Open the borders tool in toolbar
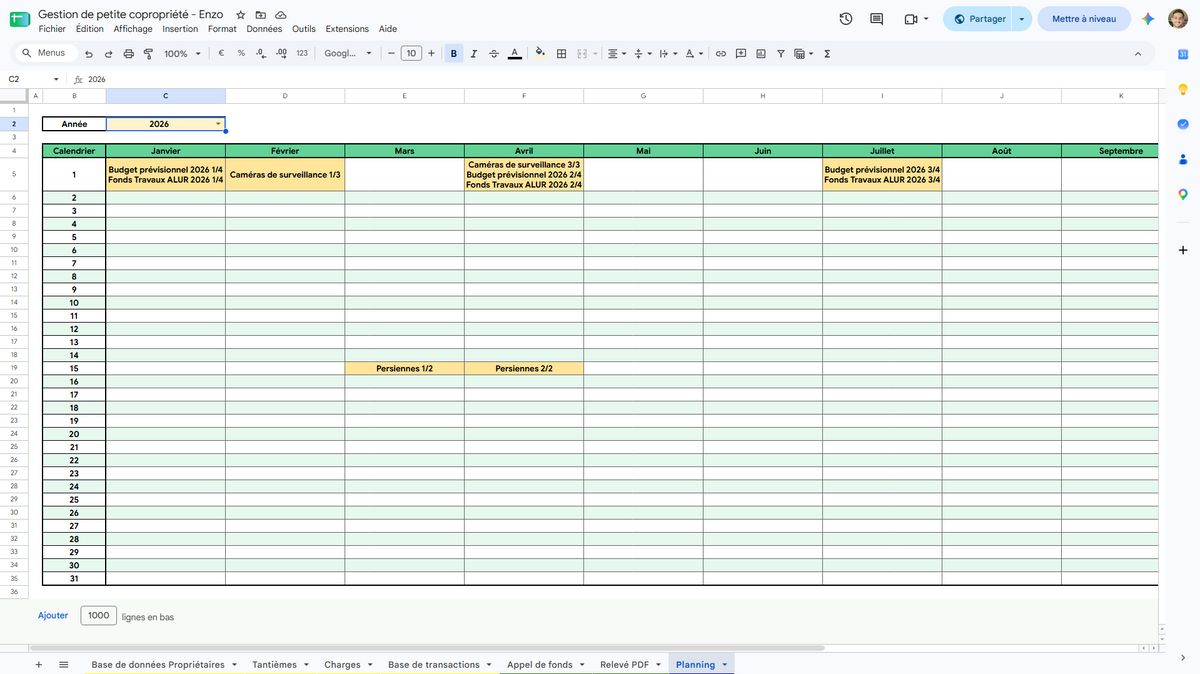1200x674 pixels. (562, 54)
